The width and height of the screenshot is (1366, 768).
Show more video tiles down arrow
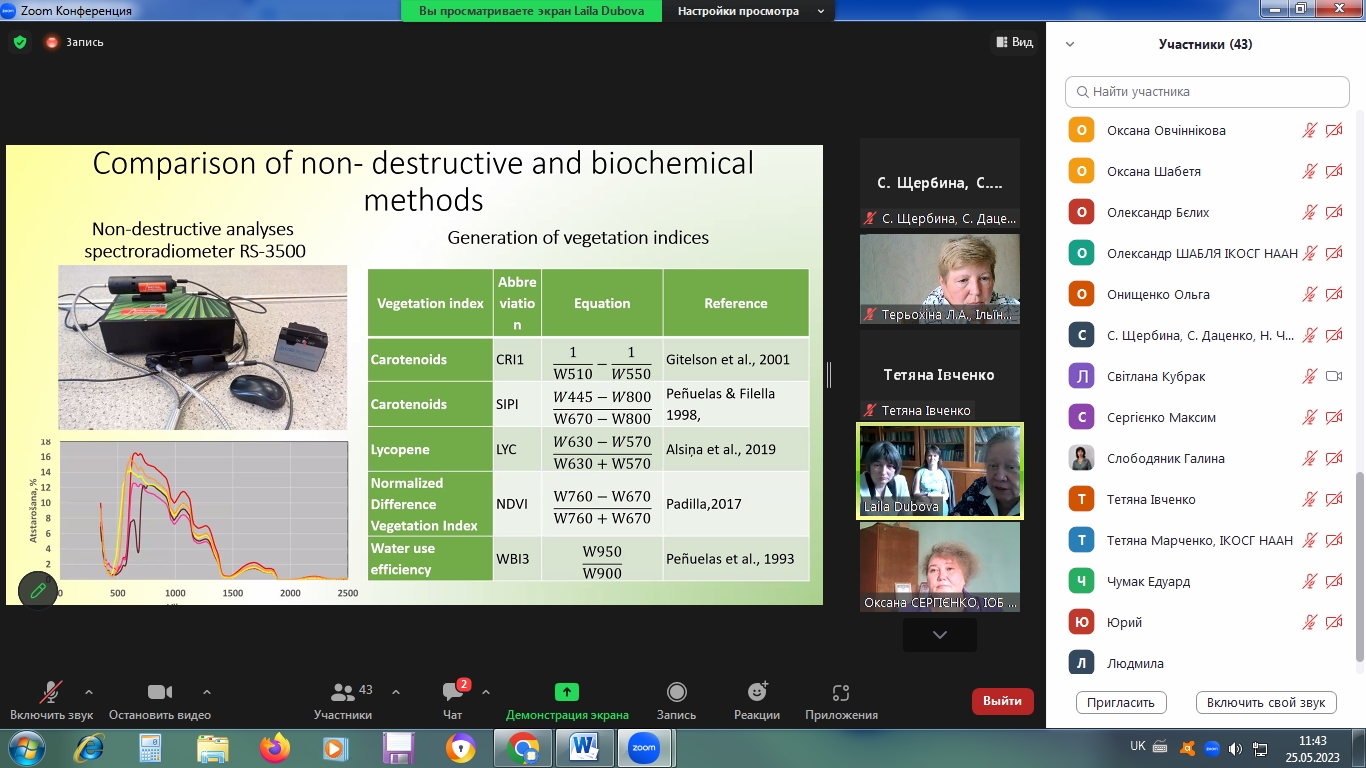tap(940, 635)
